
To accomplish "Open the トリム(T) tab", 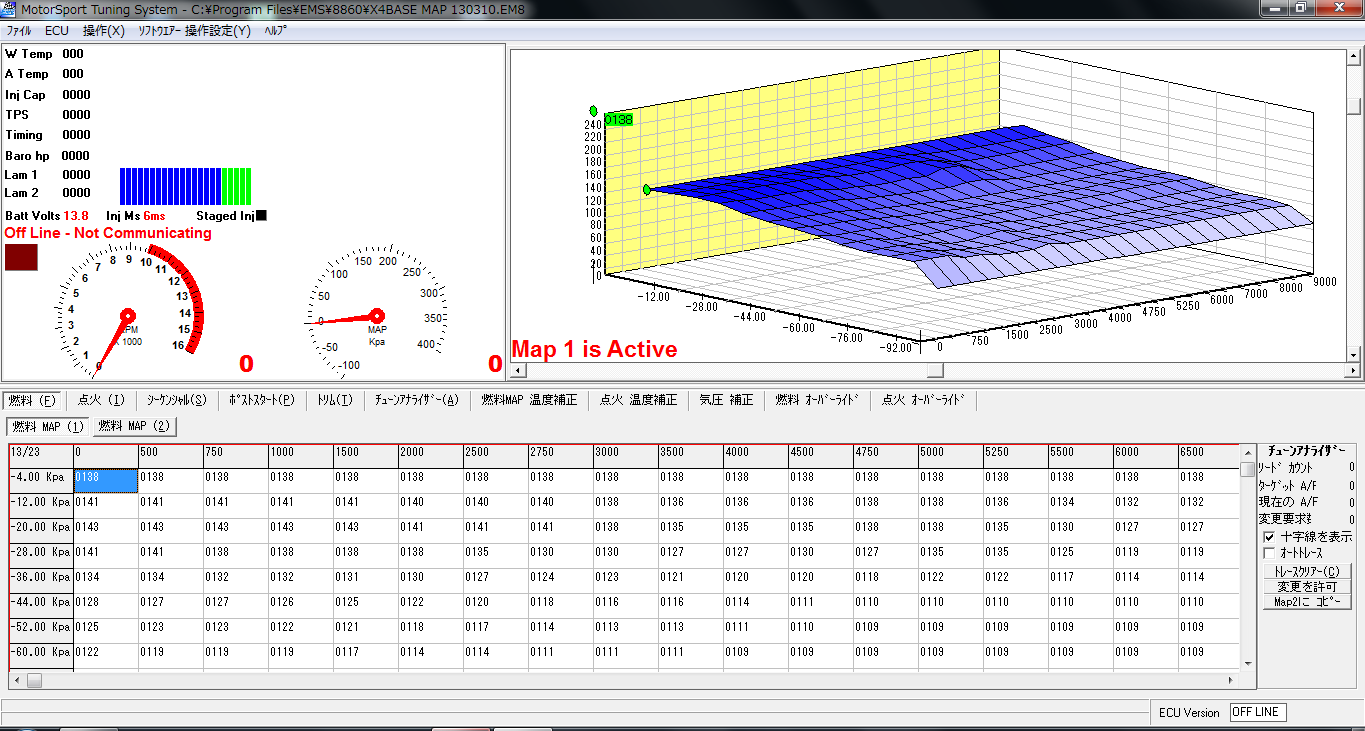I will (x=334, y=400).
